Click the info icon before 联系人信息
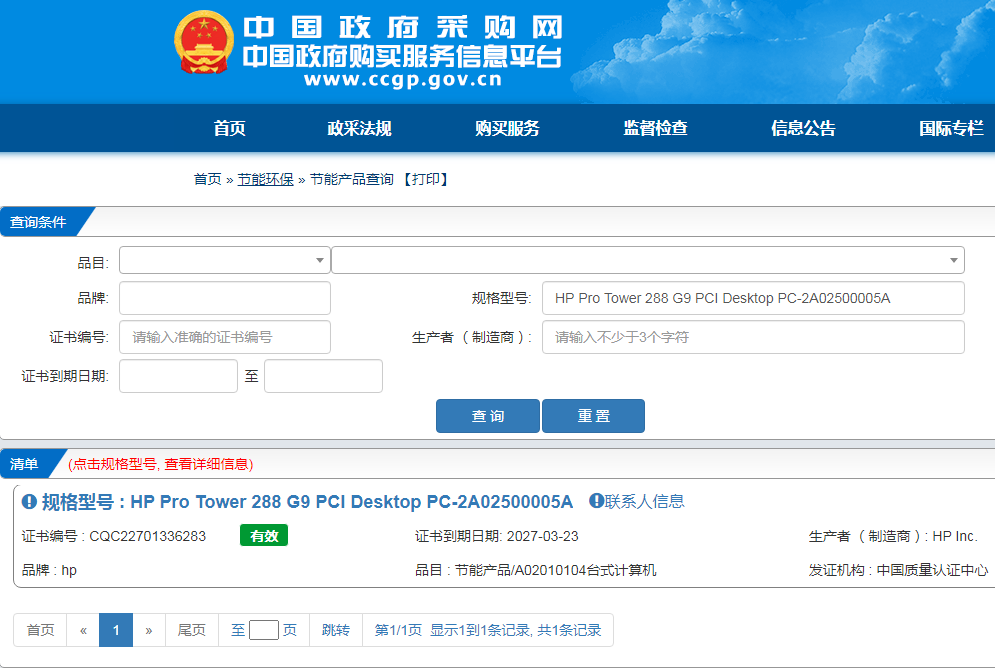The image size is (995, 668). click(596, 501)
